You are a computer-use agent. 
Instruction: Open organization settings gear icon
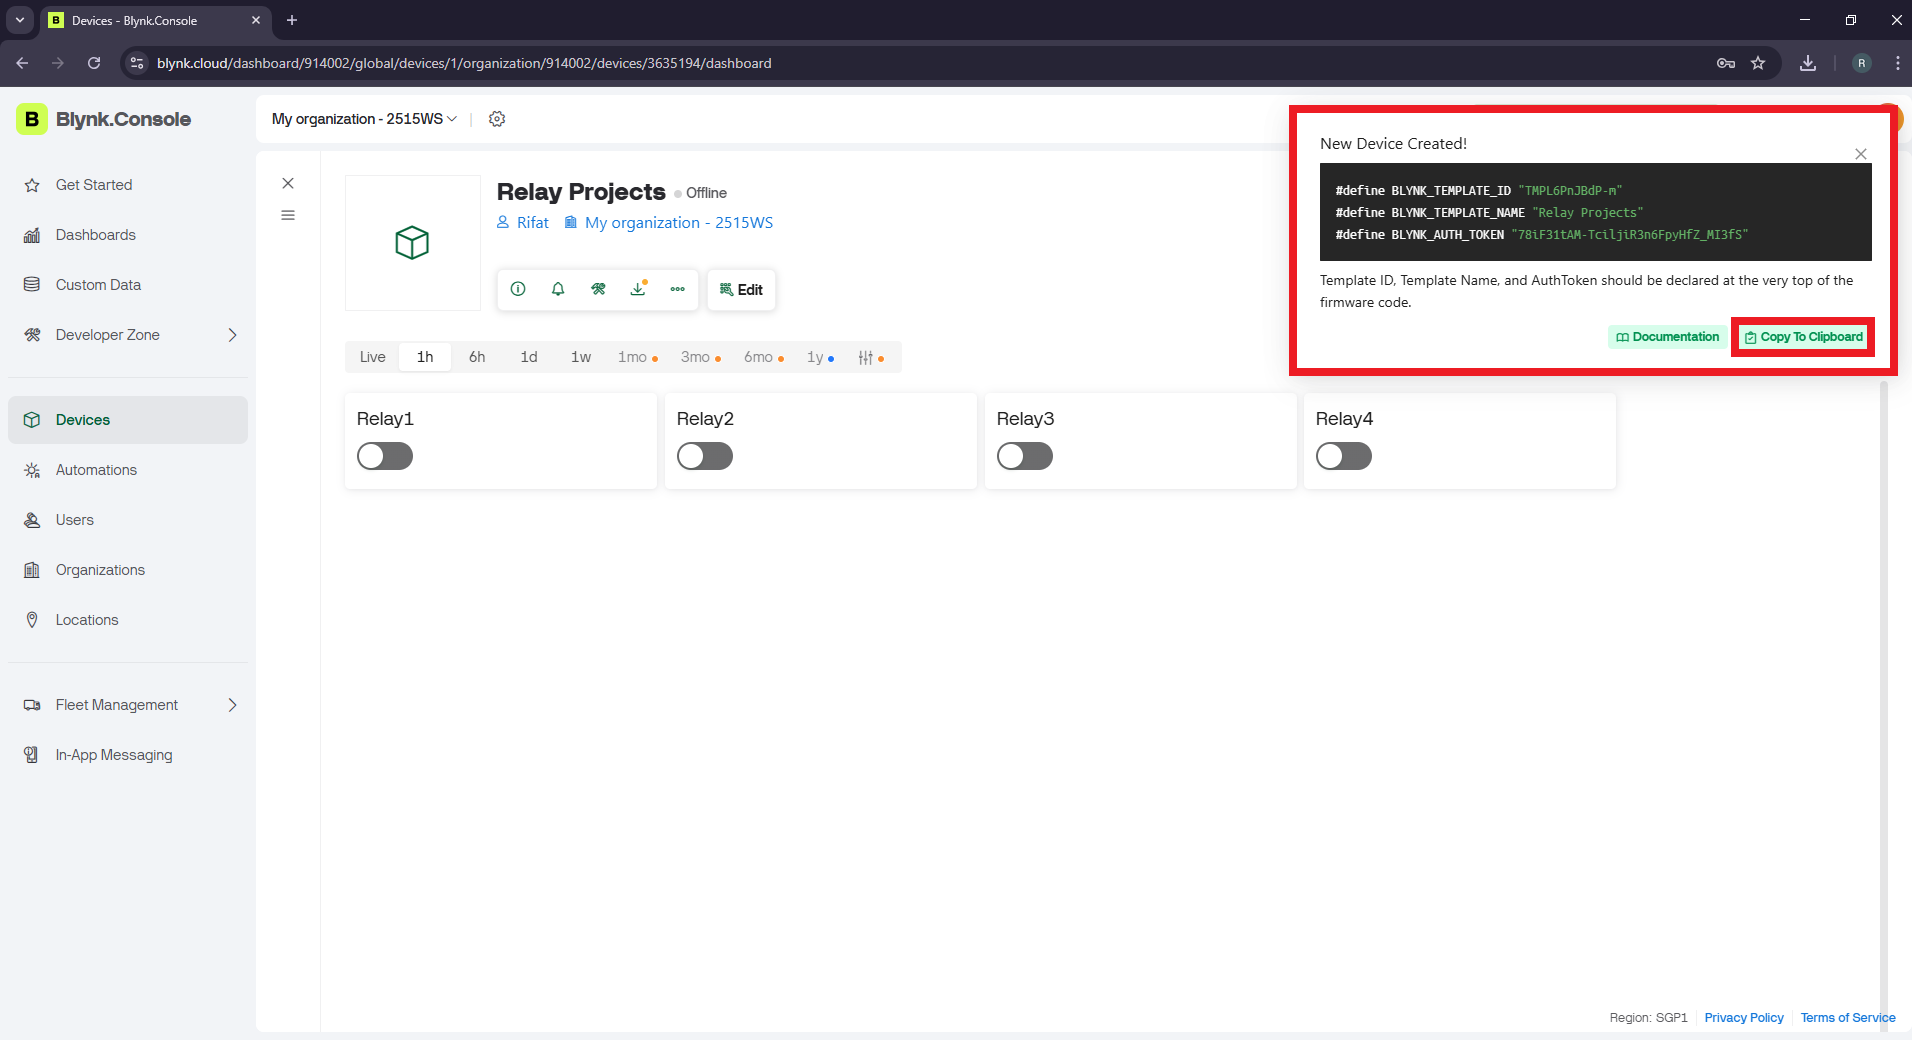click(497, 119)
